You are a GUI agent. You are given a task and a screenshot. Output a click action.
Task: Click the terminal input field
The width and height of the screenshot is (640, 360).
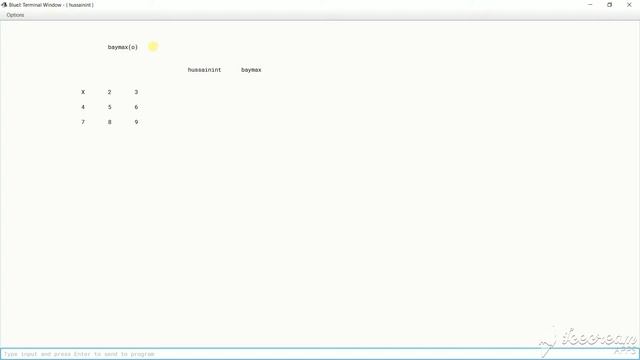click(x=320, y=354)
